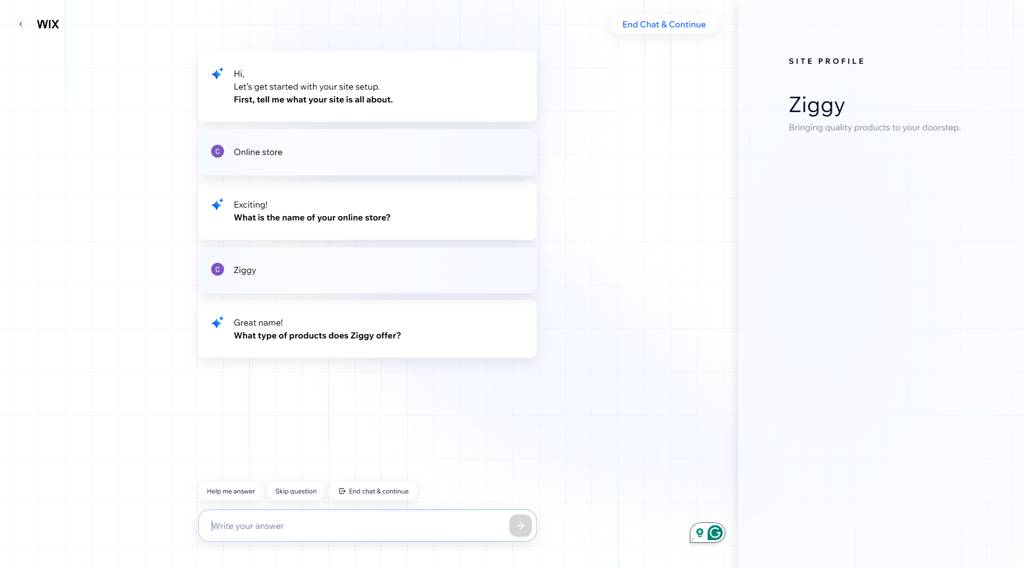The width and height of the screenshot is (1024, 568).
Task: Click the Help me answer chip
Action: (x=231, y=491)
